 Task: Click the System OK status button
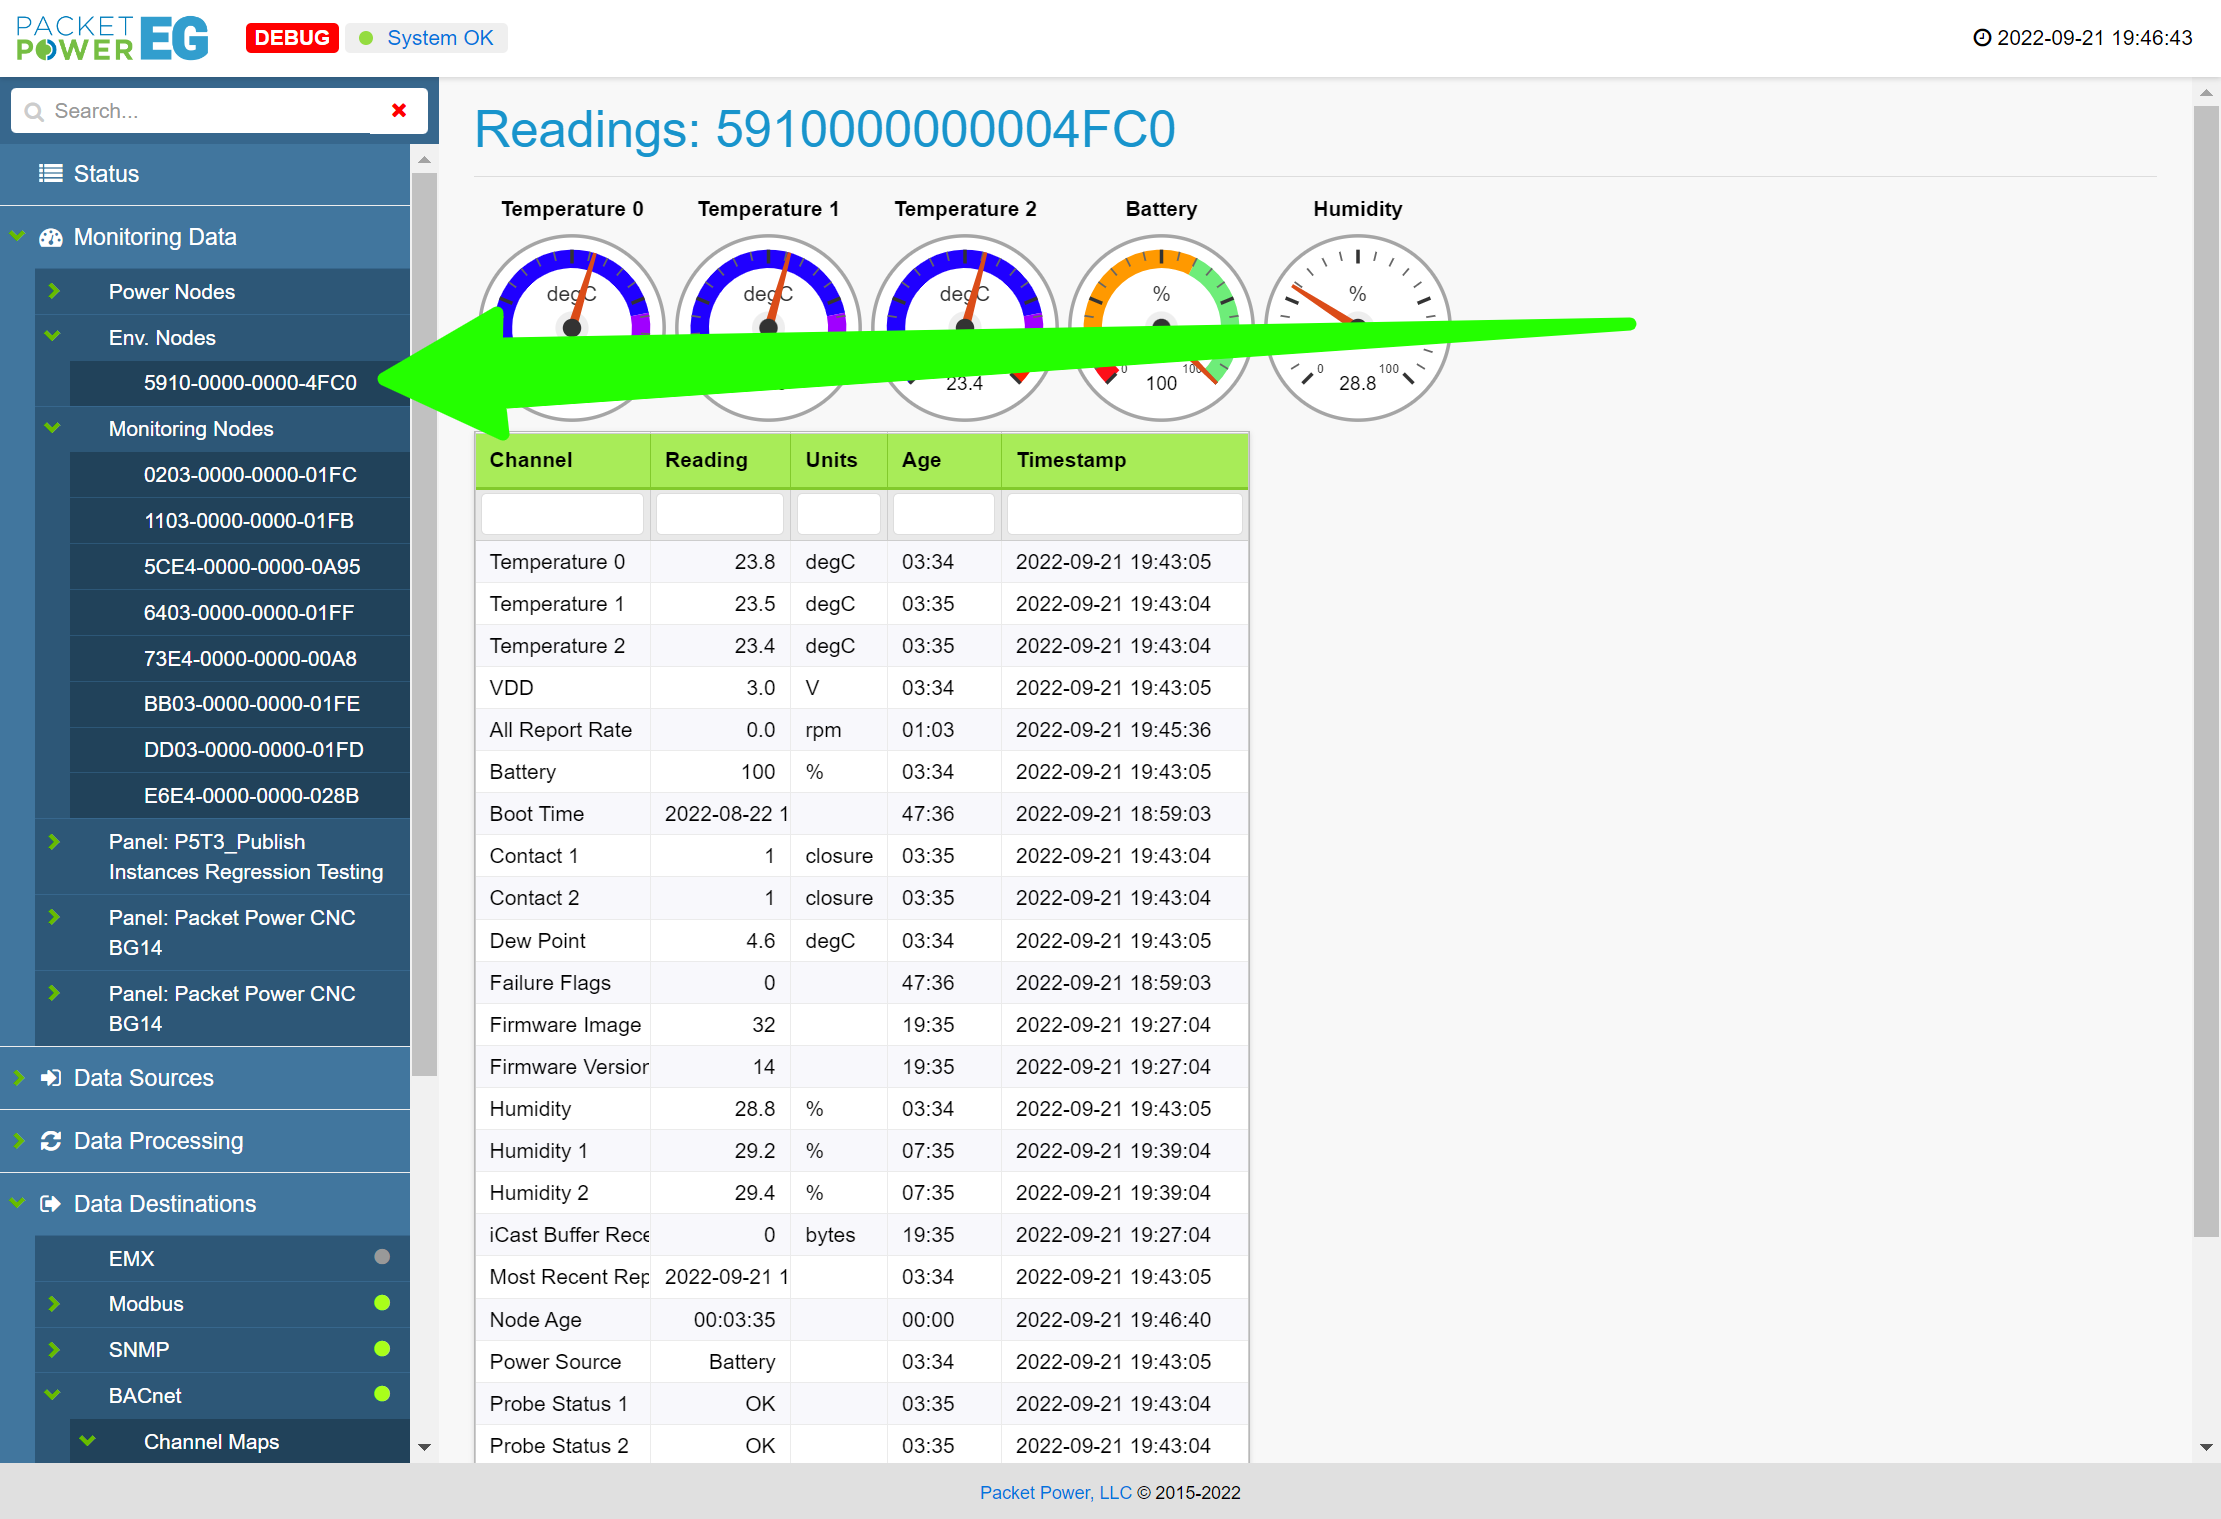coord(428,38)
